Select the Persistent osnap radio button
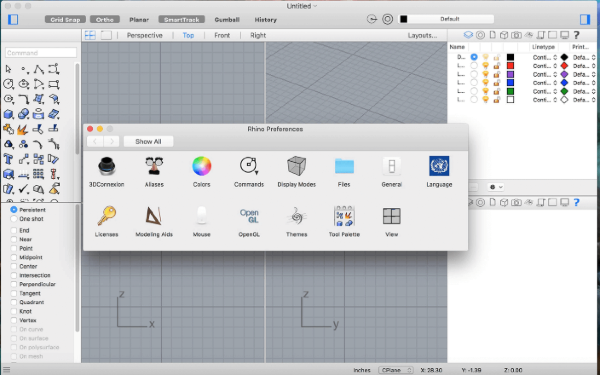 14,210
